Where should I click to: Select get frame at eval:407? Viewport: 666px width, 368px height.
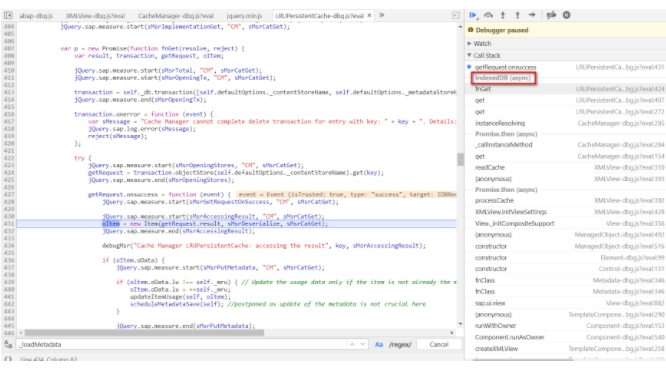pos(565,100)
